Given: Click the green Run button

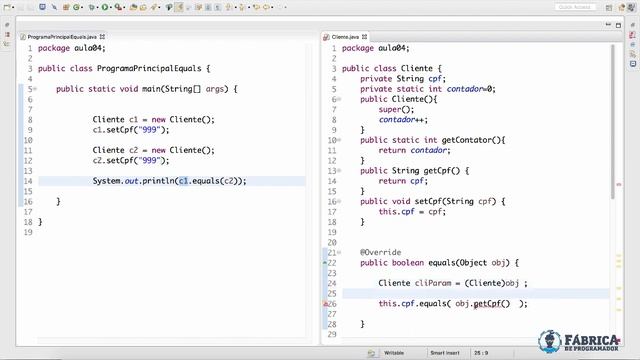Looking at the screenshot, I should tap(105, 7).
